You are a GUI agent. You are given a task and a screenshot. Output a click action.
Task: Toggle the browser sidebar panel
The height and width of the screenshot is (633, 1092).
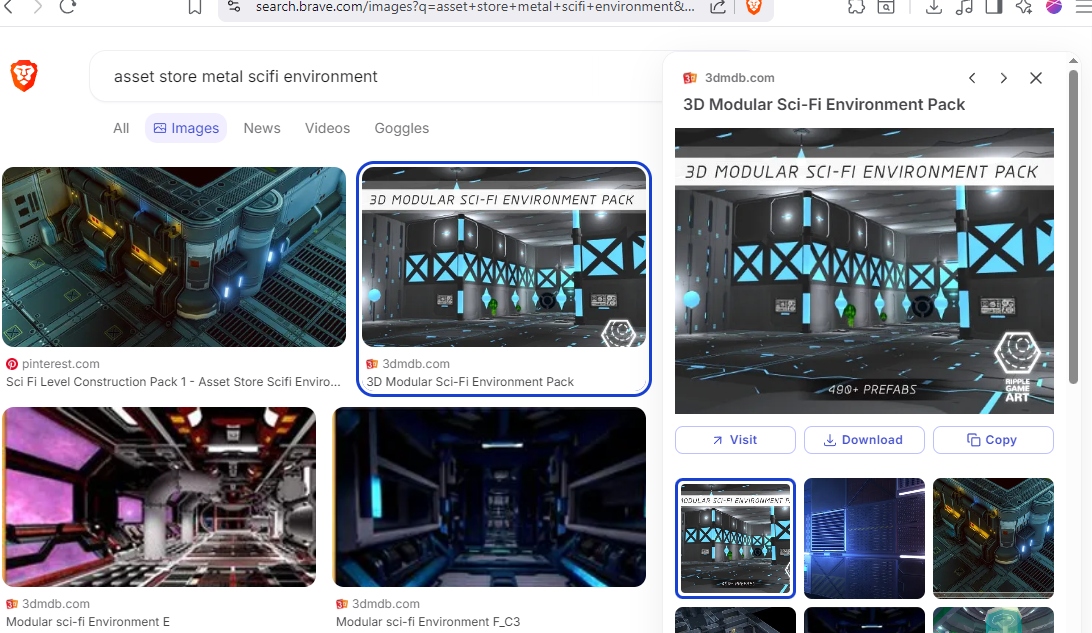pos(994,7)
